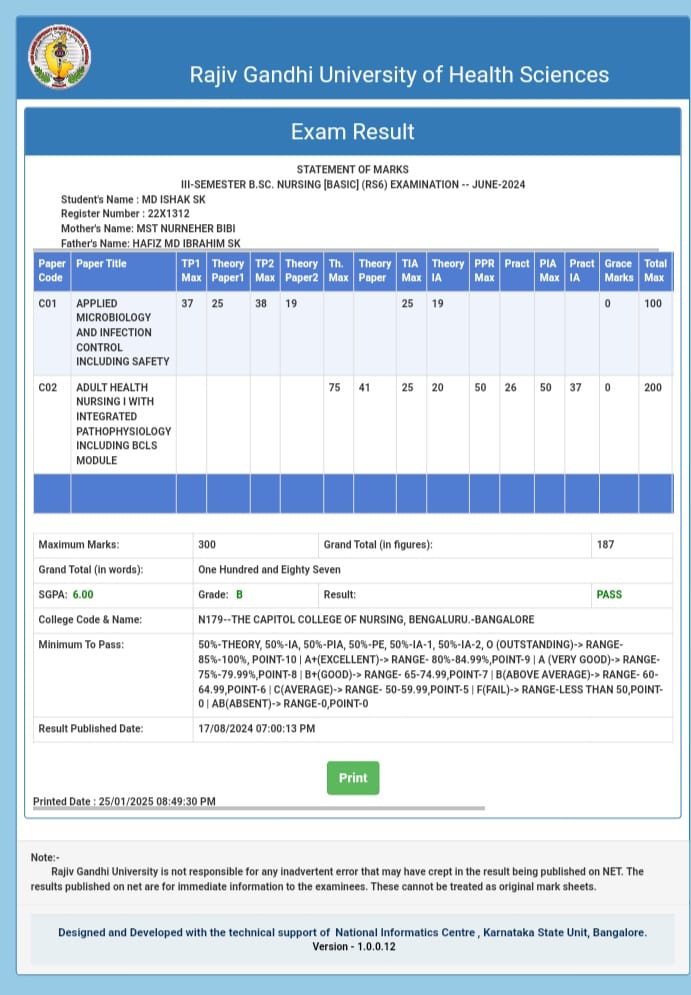Click the Theory Paper1 column header

[228, 270]
